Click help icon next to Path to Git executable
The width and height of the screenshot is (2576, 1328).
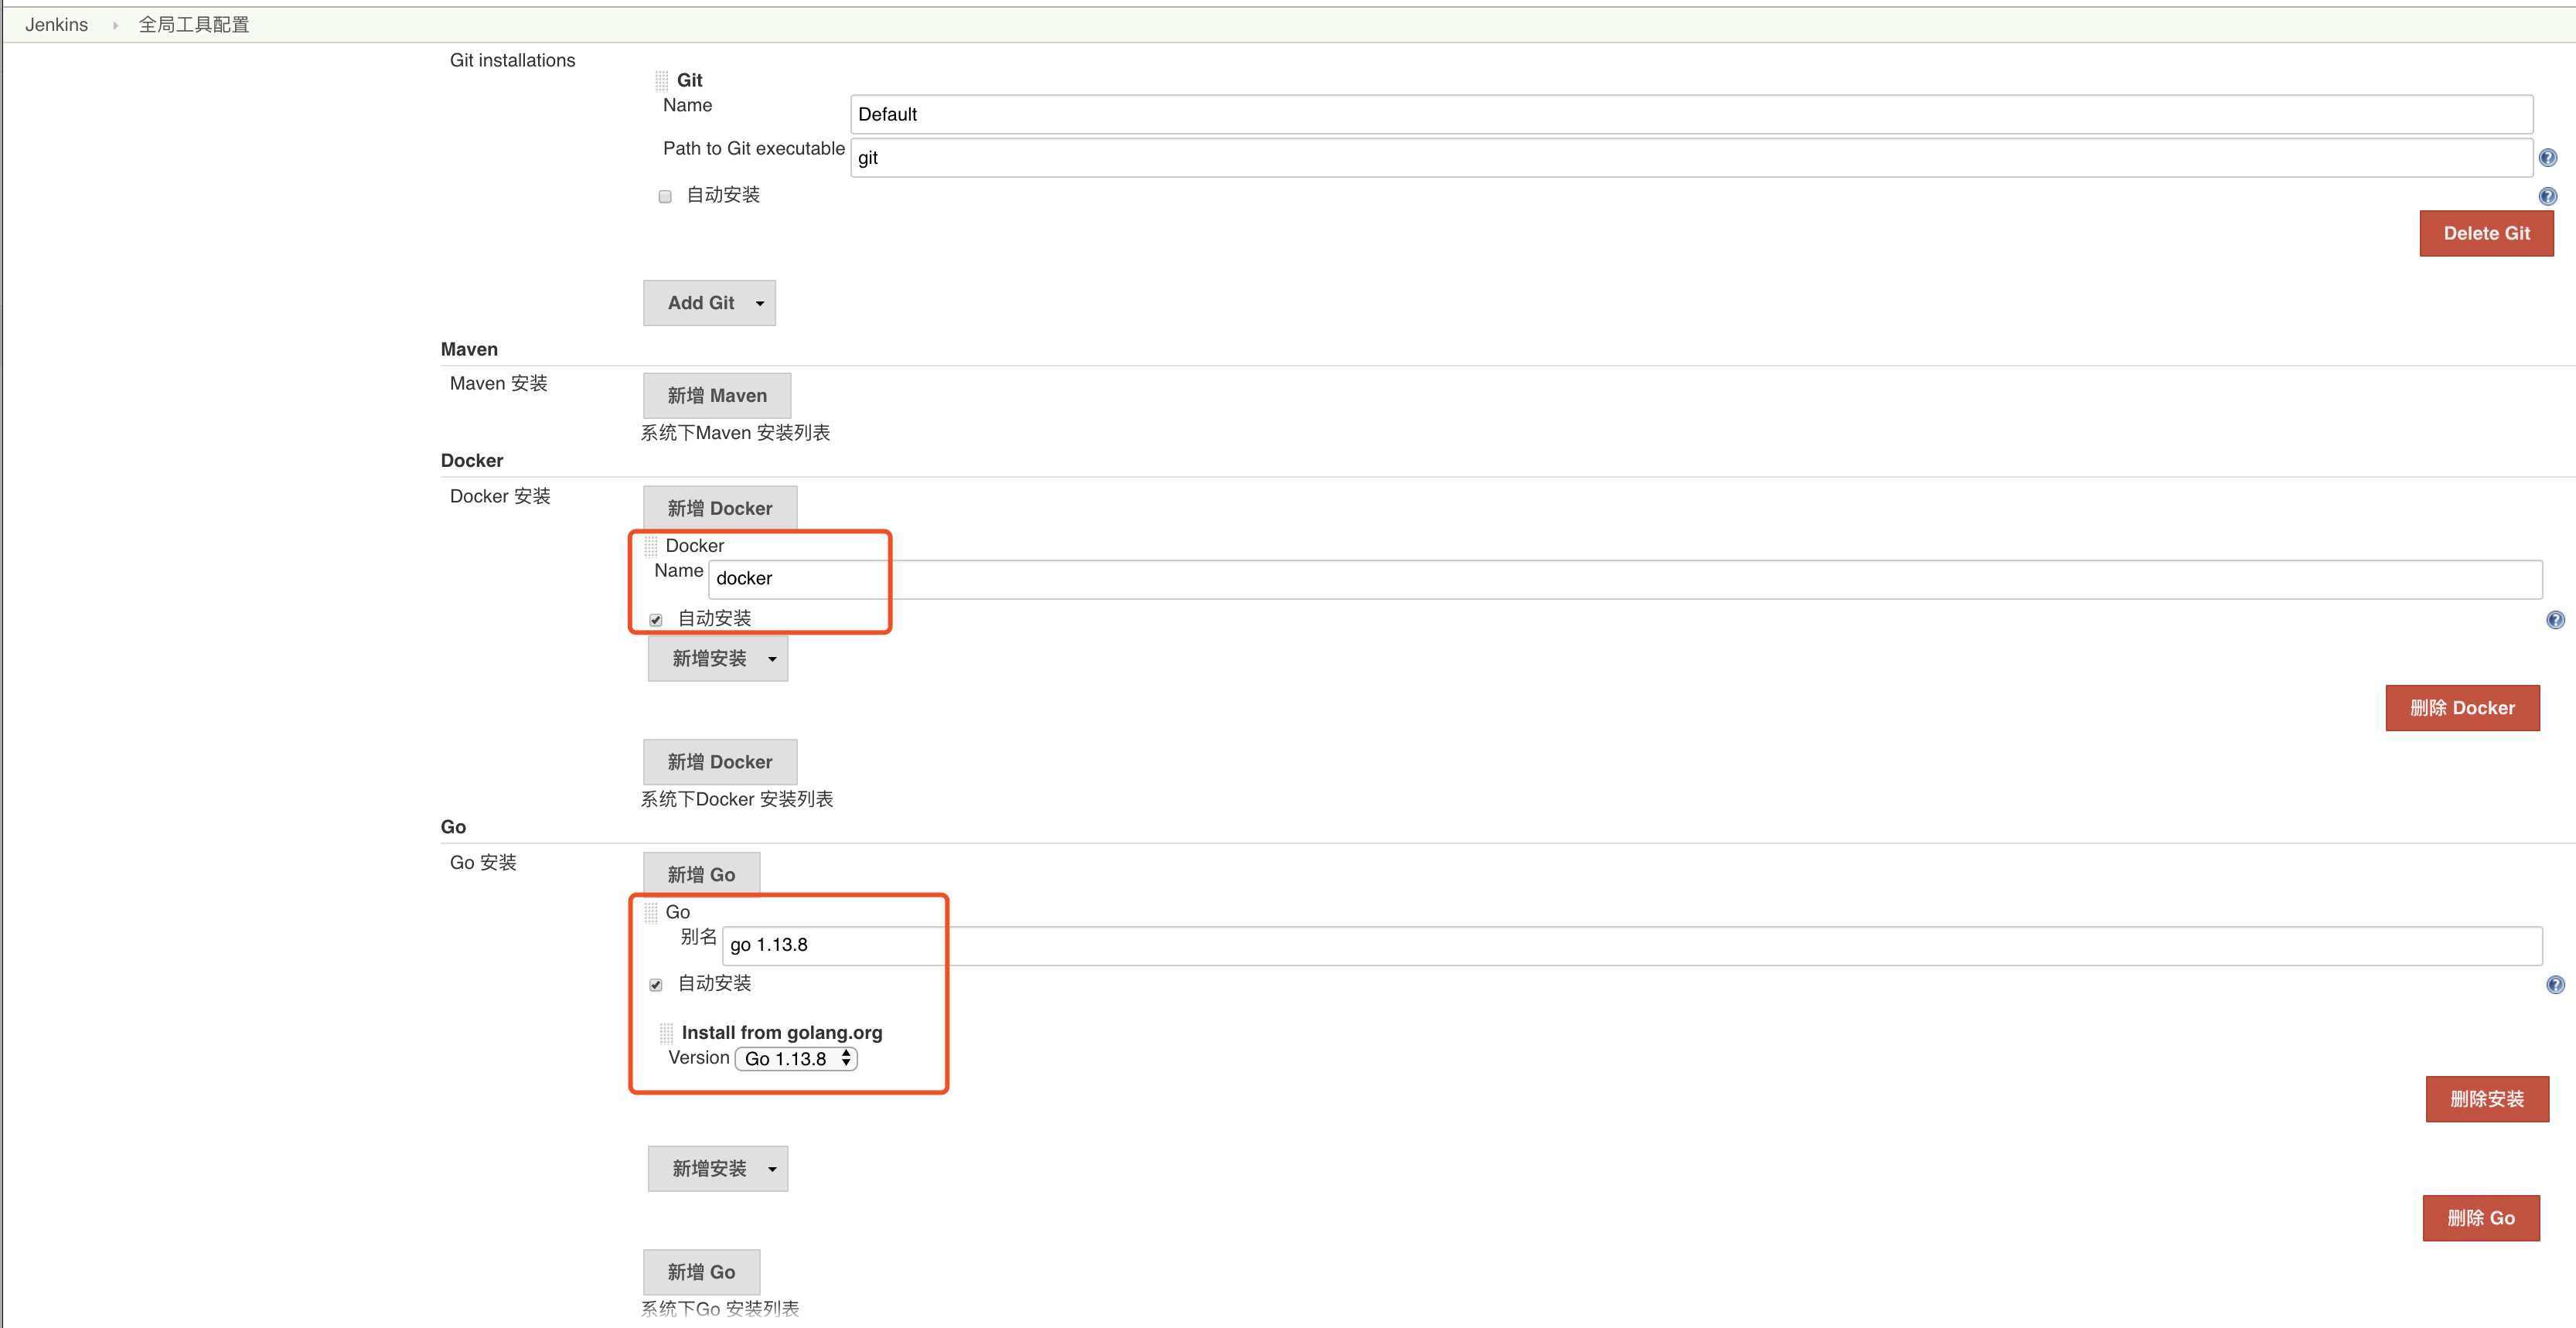click(x=2547, y=158)
